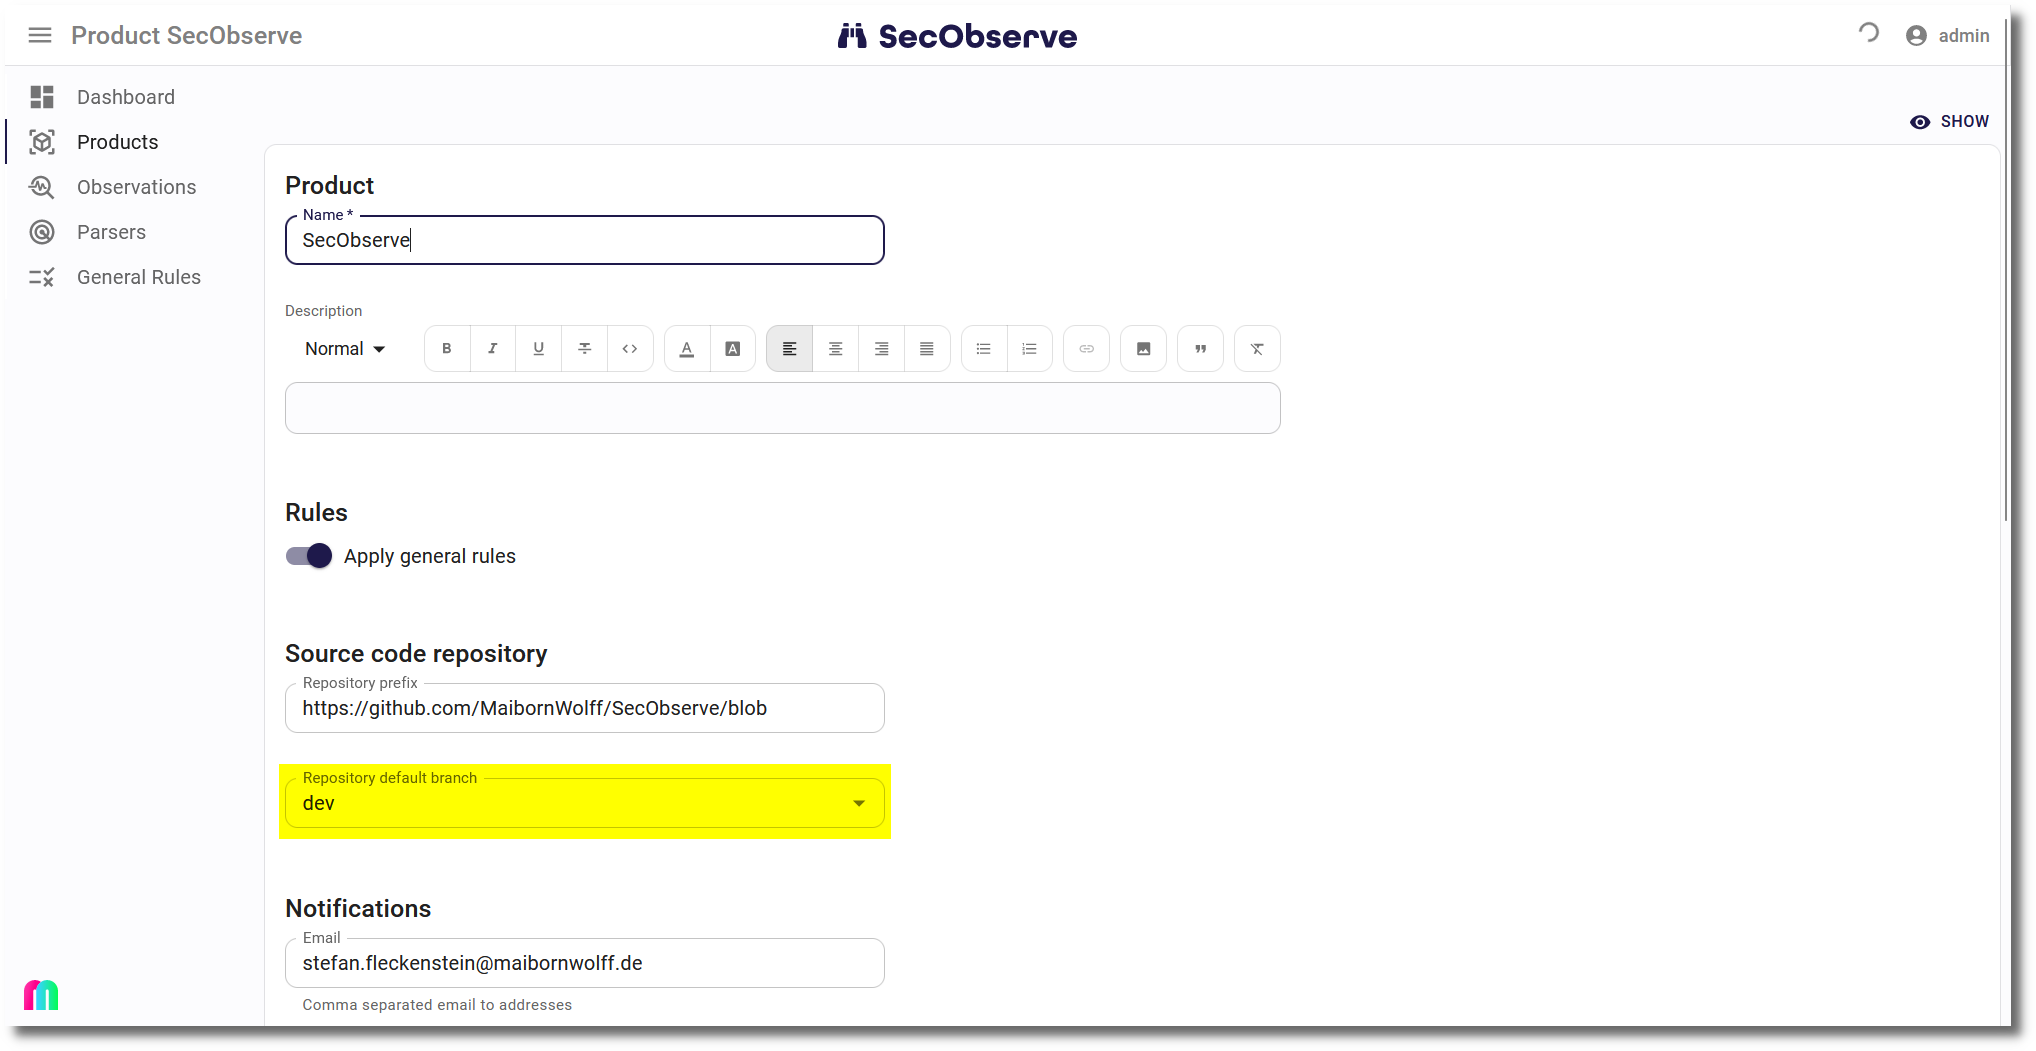The image size is (2036, 1051).
Task: Insert an image into the description
Action: (1143, 349)
